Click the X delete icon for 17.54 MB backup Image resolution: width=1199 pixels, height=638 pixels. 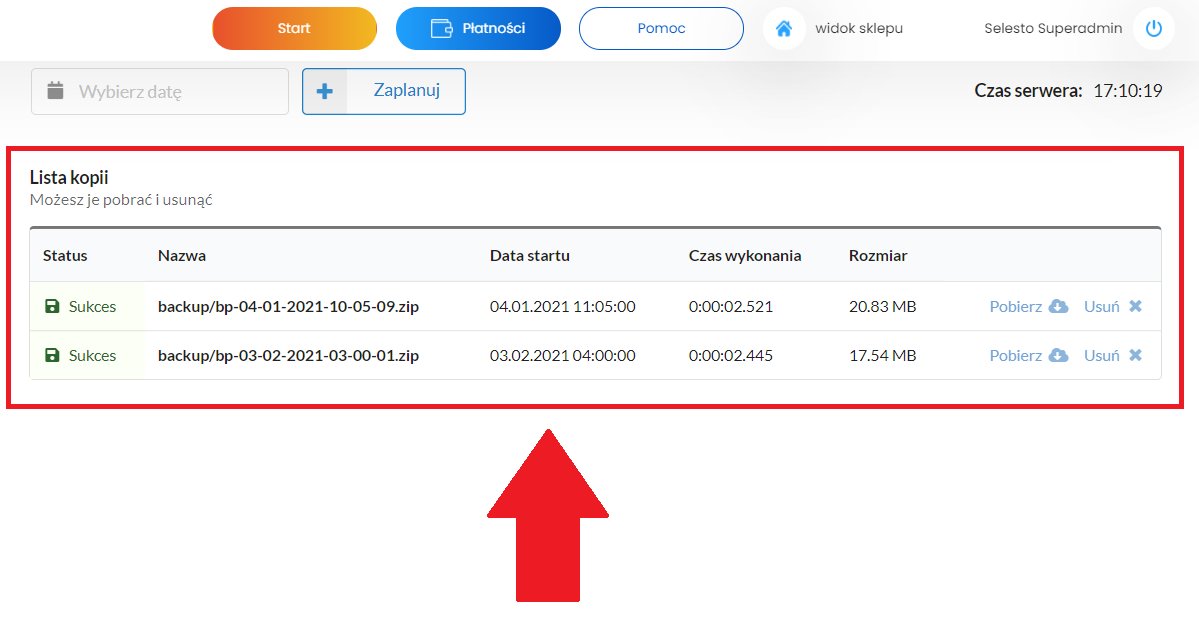pos(1136,356)
